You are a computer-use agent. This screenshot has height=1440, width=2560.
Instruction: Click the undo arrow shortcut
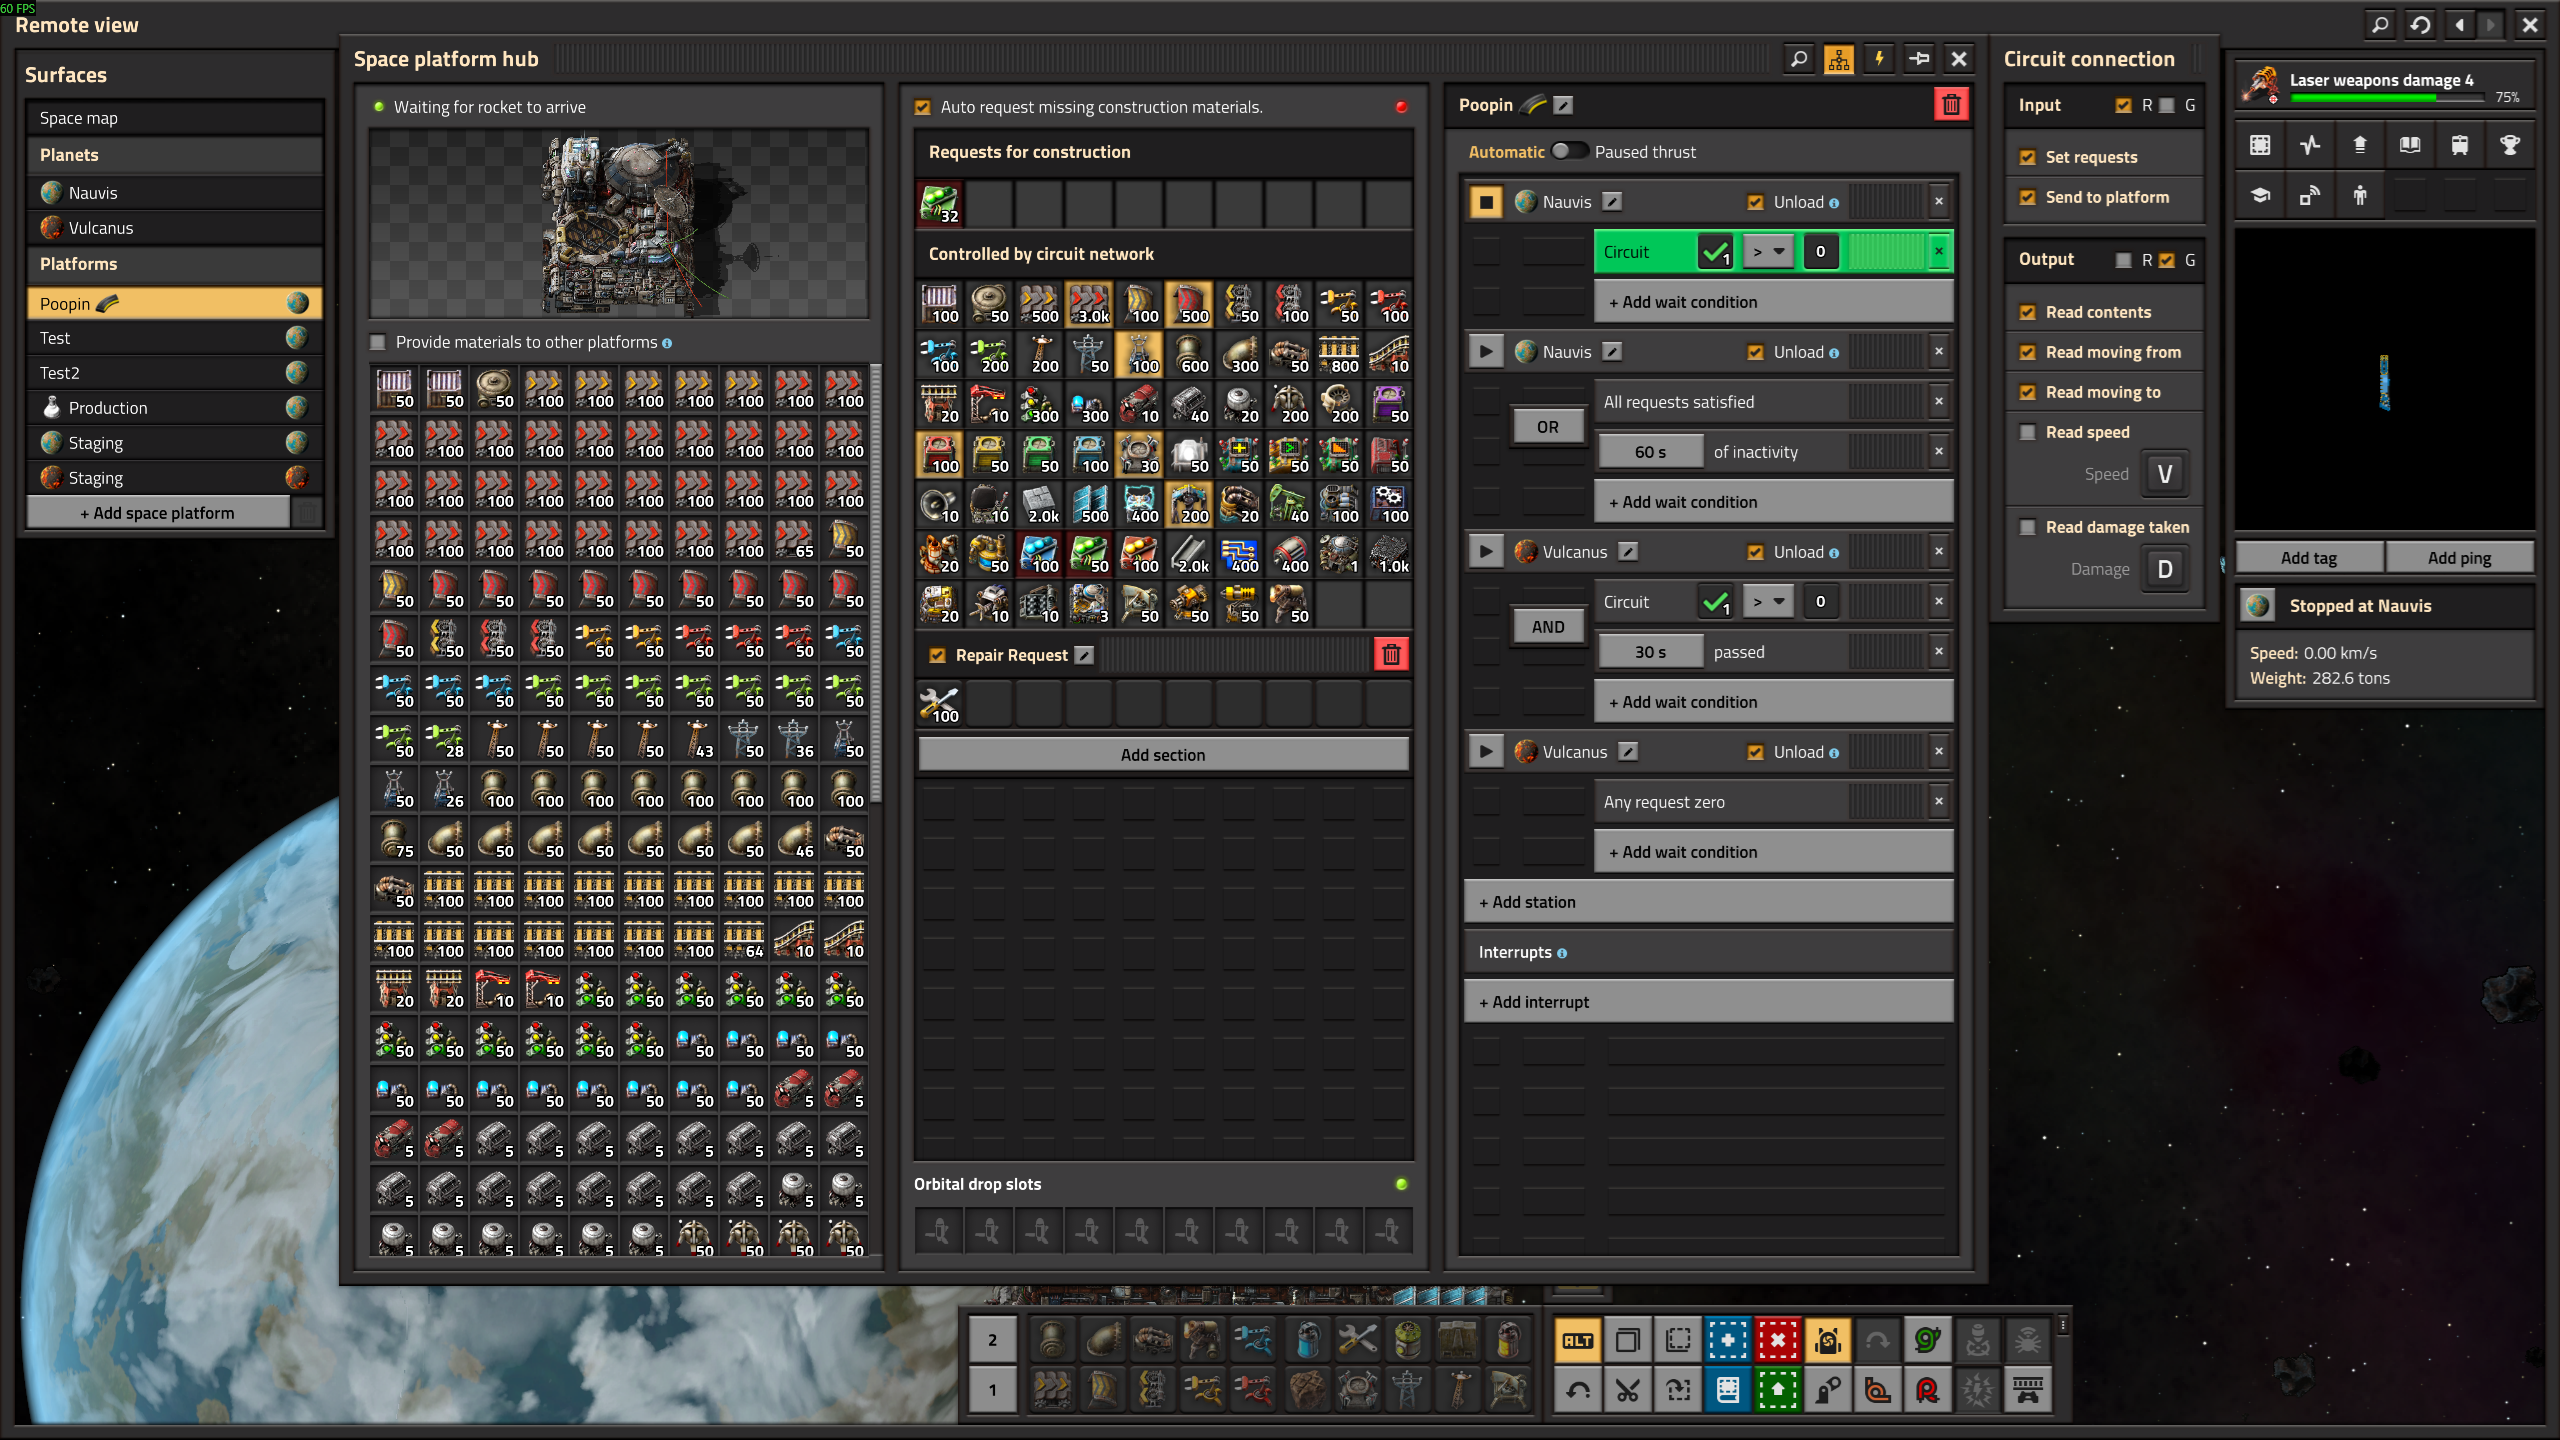click(x=1578, y=1390)
